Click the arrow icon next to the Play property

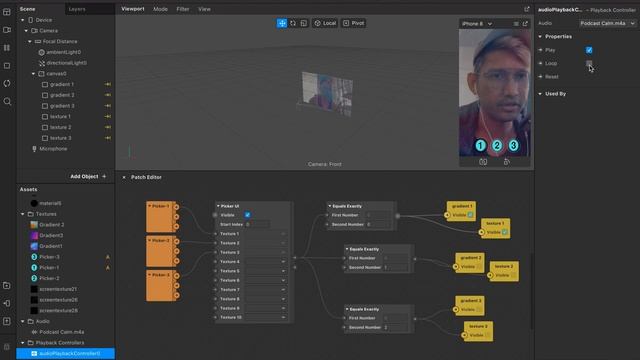pyautogui.click(x=540, y=50)
